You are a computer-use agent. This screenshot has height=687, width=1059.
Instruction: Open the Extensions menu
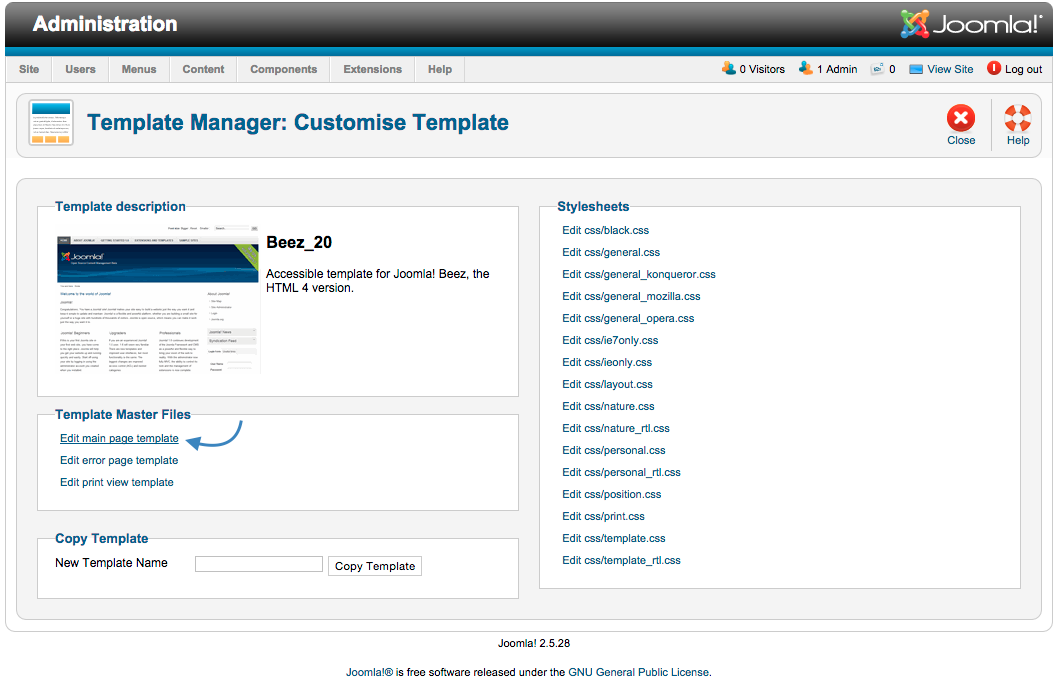coord(373,69)
